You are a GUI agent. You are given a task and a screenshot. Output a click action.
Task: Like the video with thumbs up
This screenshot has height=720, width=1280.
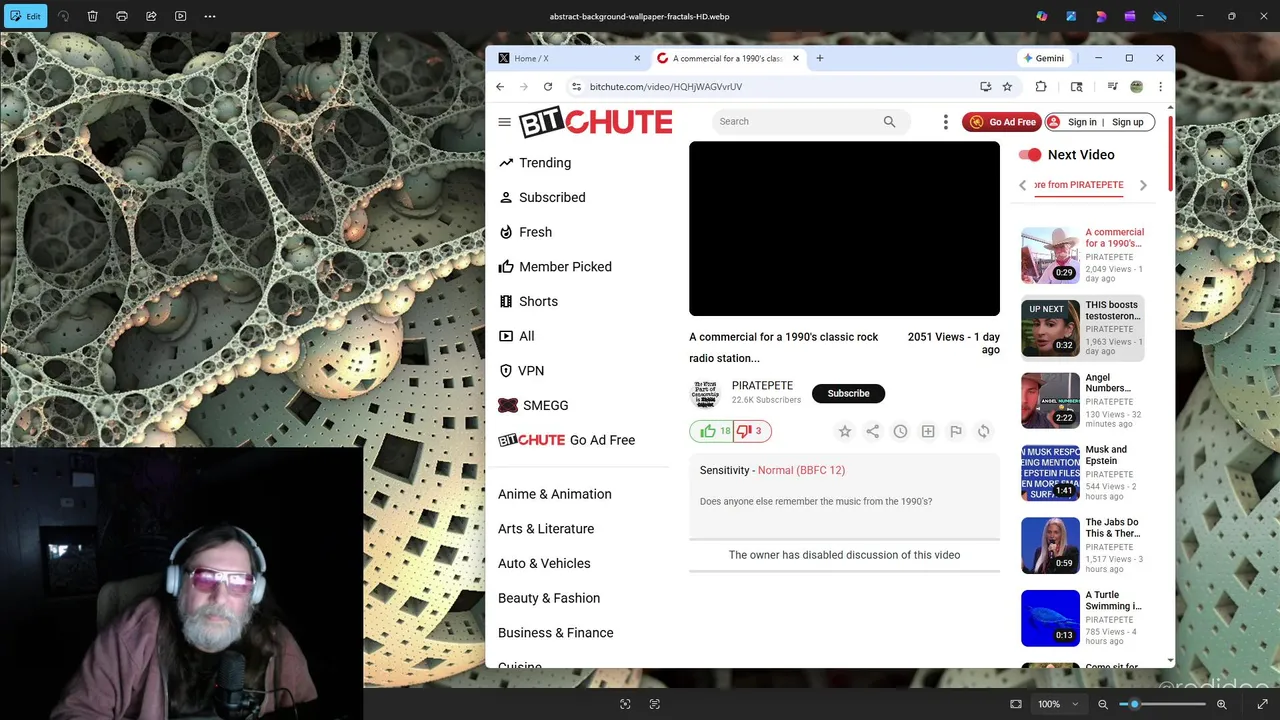click(711, 431)
